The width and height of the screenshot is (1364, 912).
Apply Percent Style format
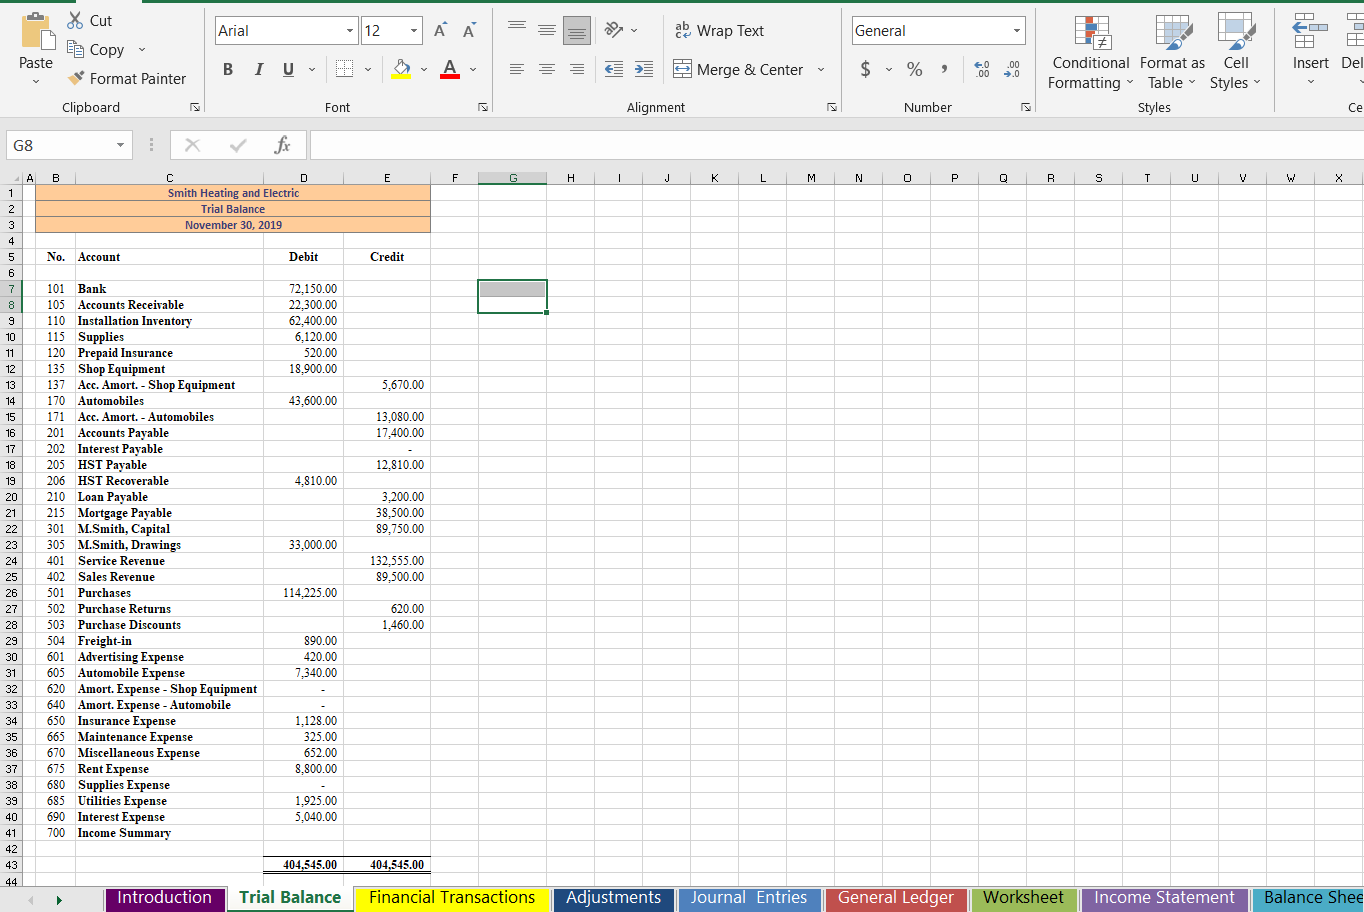click(914, 69)
